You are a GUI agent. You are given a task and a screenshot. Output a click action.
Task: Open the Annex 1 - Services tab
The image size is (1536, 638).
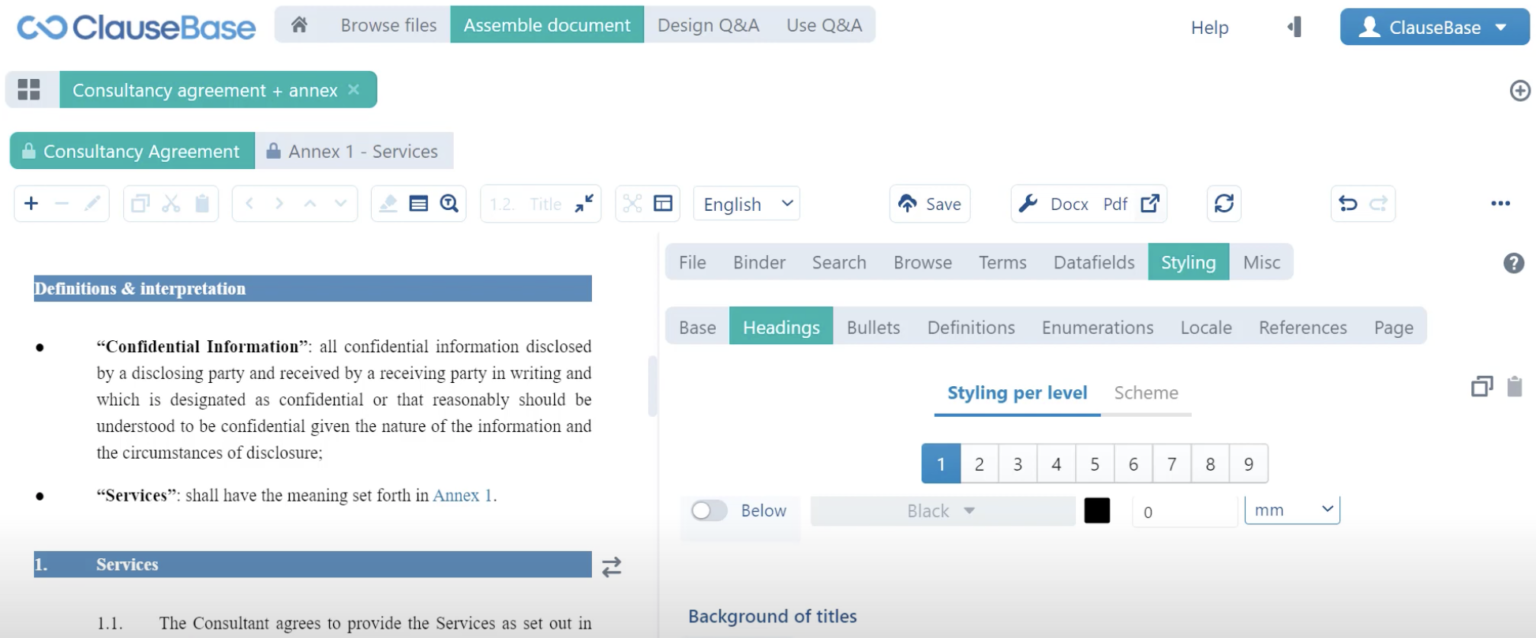pyautogui.click(x=353, y=152)
